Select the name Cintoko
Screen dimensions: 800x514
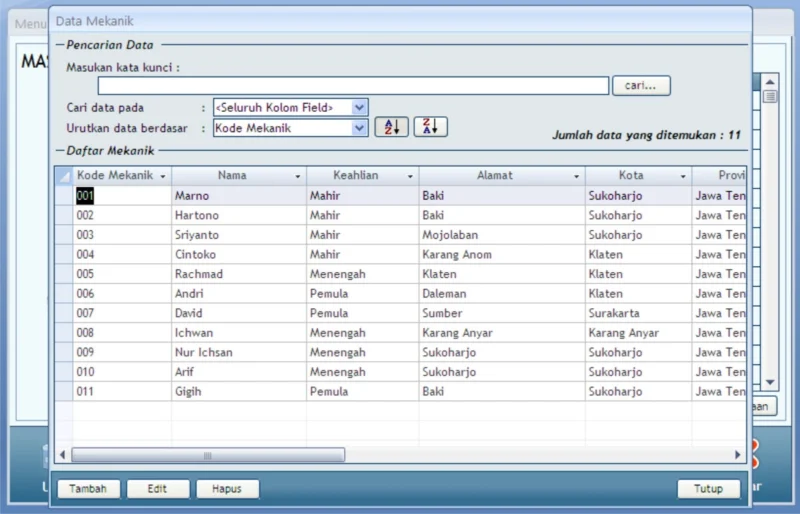pos(195,254)
